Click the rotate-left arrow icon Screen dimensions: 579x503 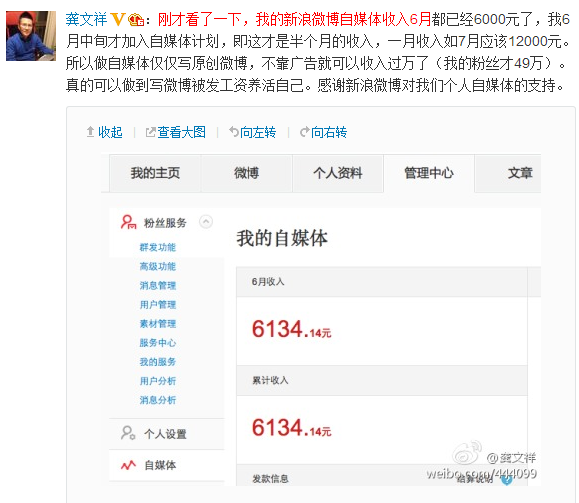point(234,132)
